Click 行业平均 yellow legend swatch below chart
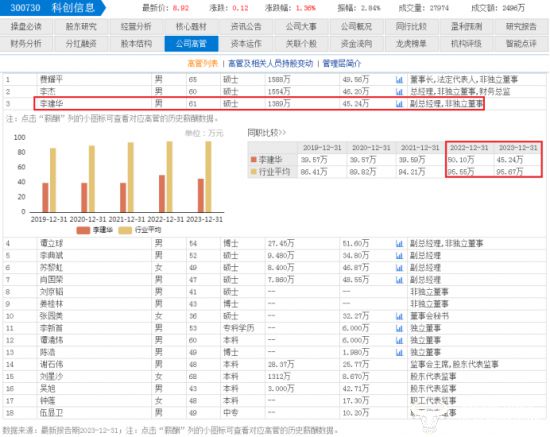Image resolution: width=550 pixels, height=437 pixels. click(x=125, y=230)
